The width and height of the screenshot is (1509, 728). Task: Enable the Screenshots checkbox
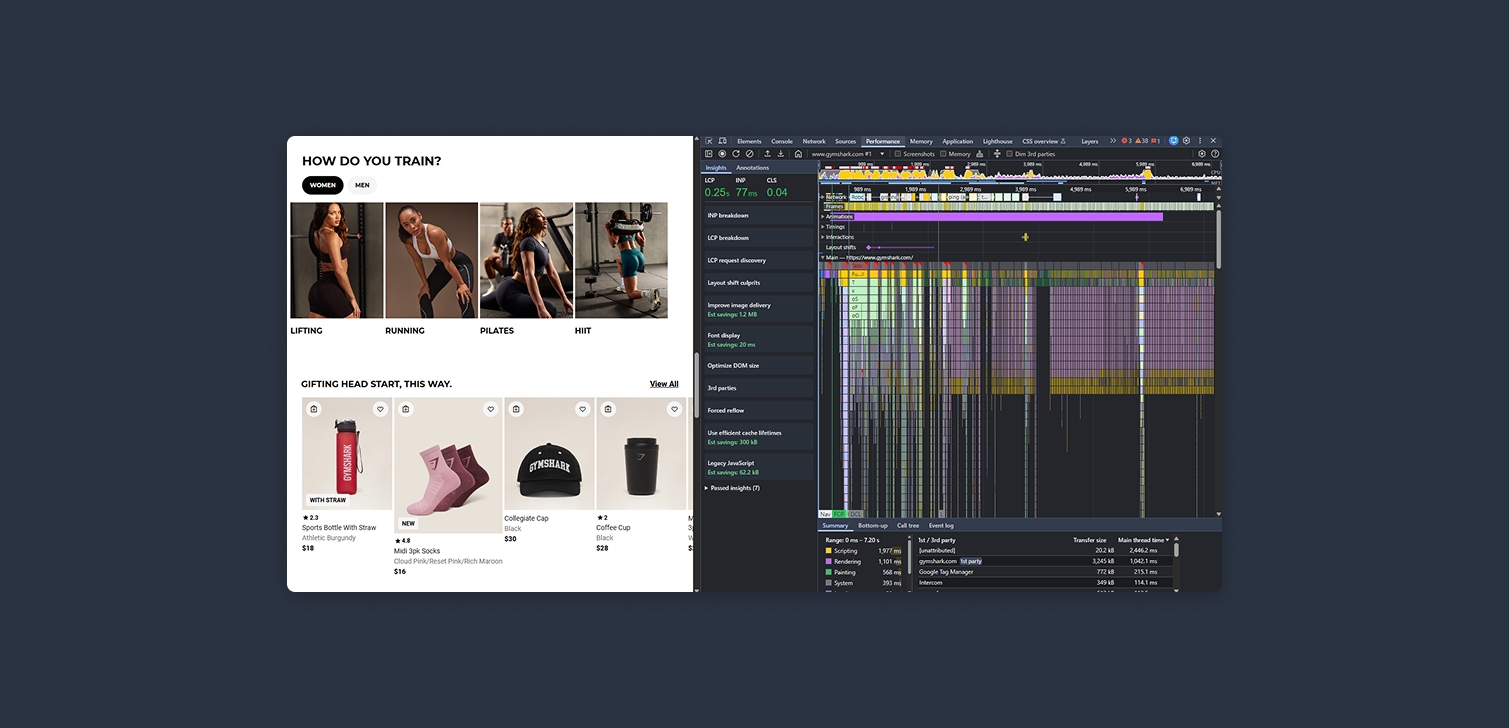coord(898,154)
